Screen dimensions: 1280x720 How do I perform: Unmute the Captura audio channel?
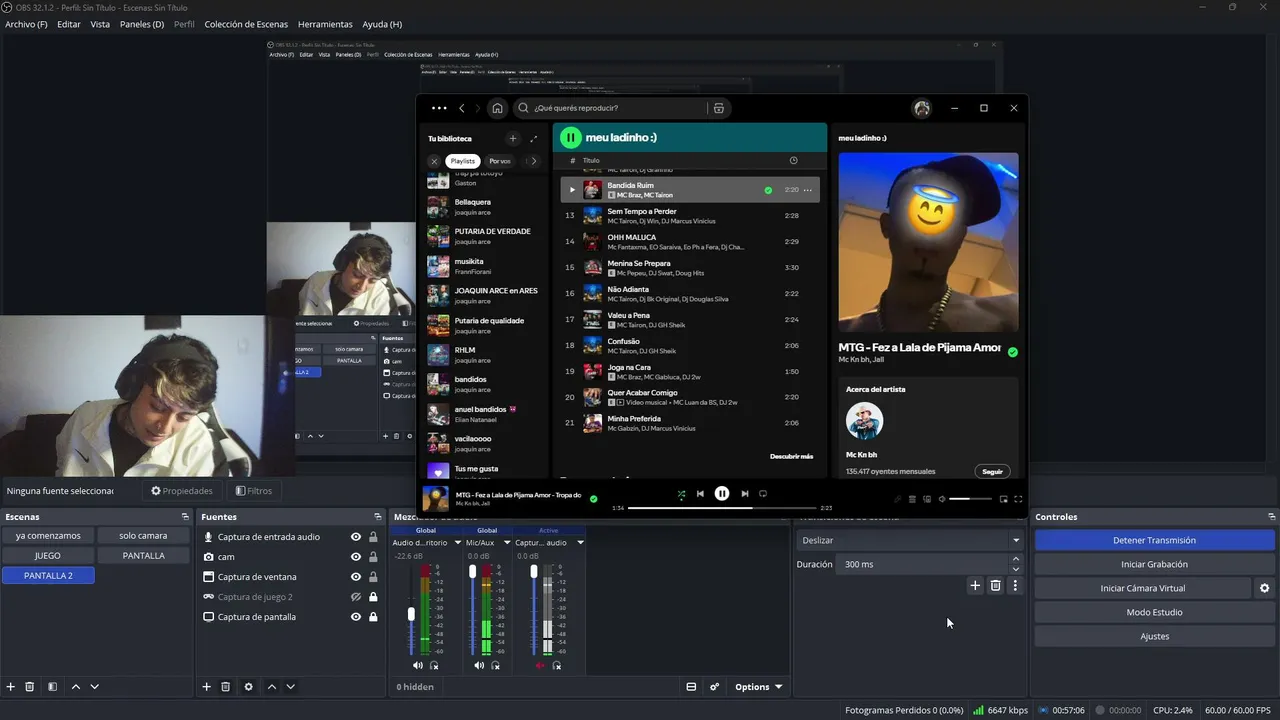click(540, 665)
